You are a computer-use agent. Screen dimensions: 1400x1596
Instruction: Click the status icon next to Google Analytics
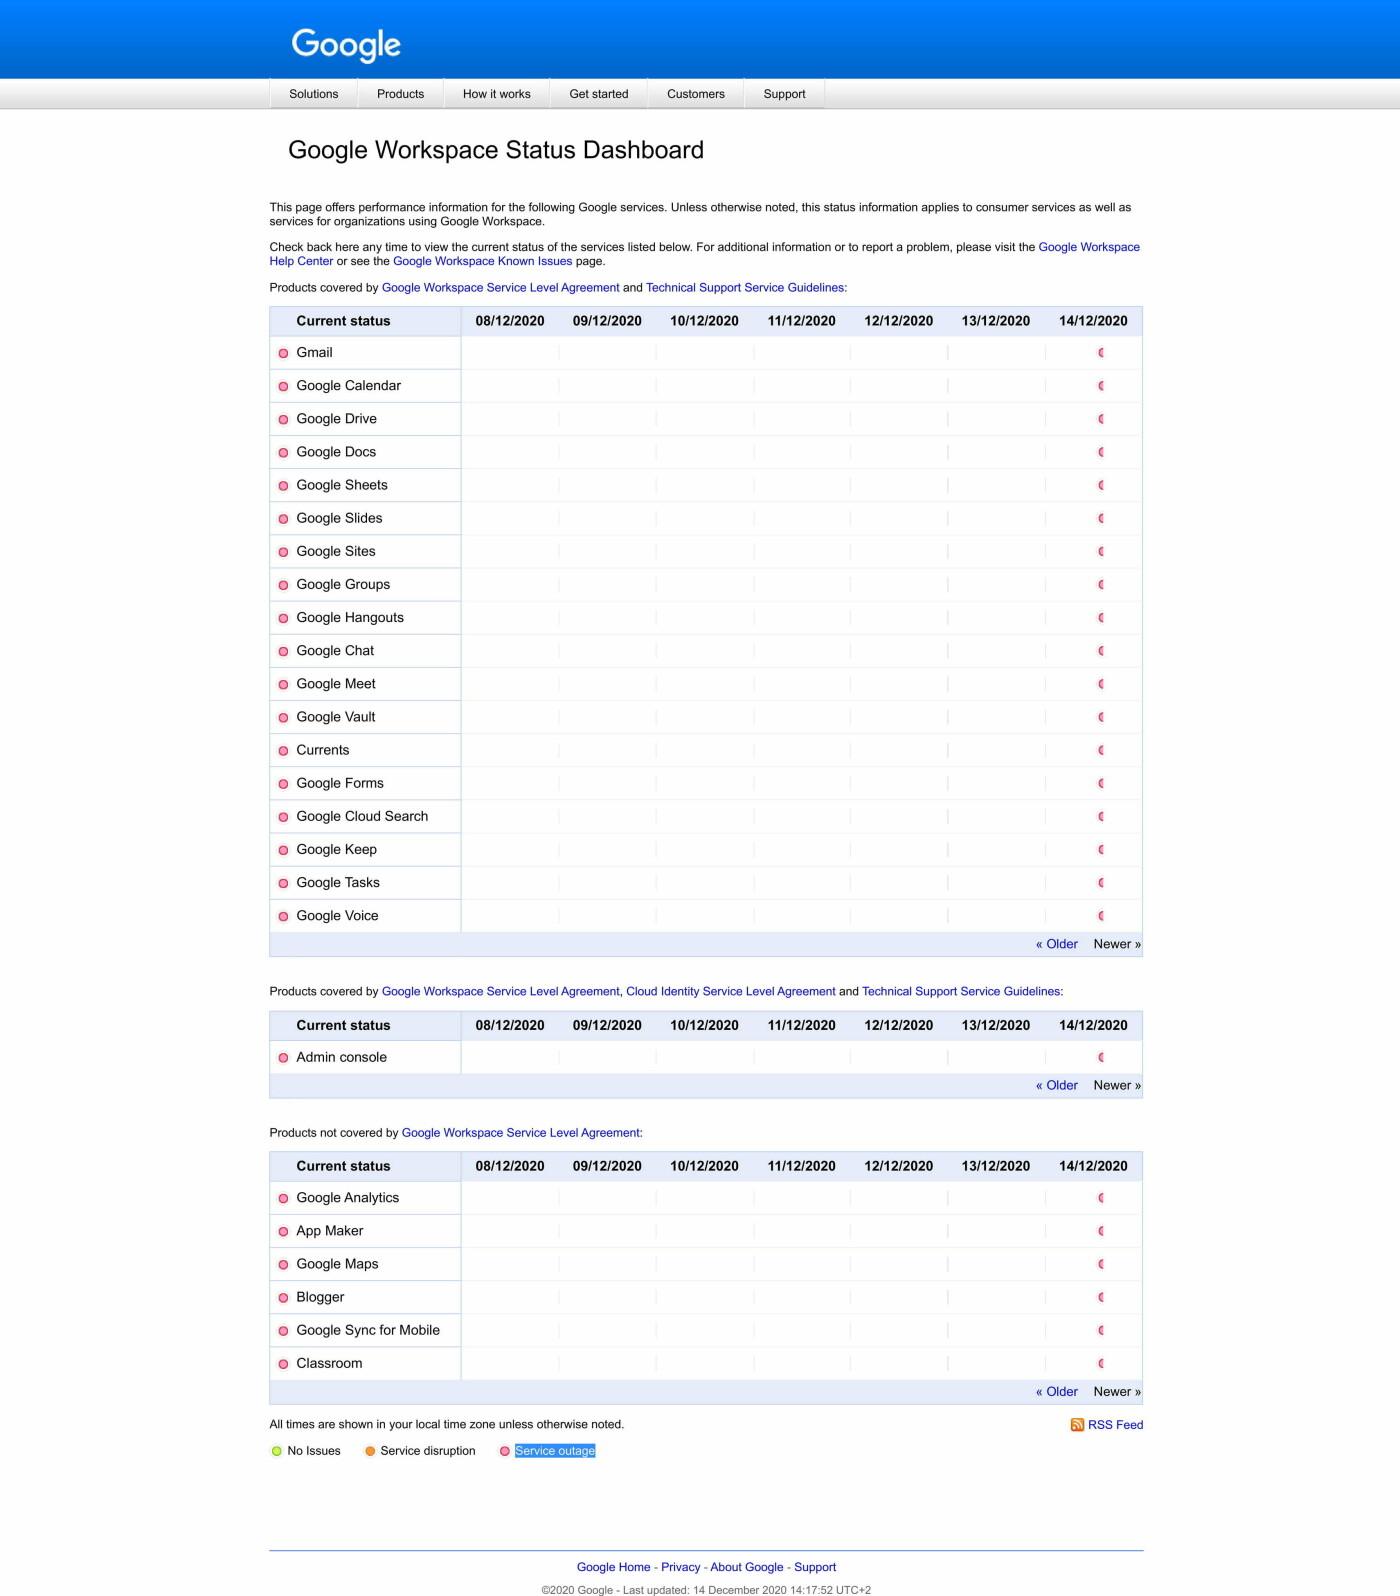(x=283, y=1198)
